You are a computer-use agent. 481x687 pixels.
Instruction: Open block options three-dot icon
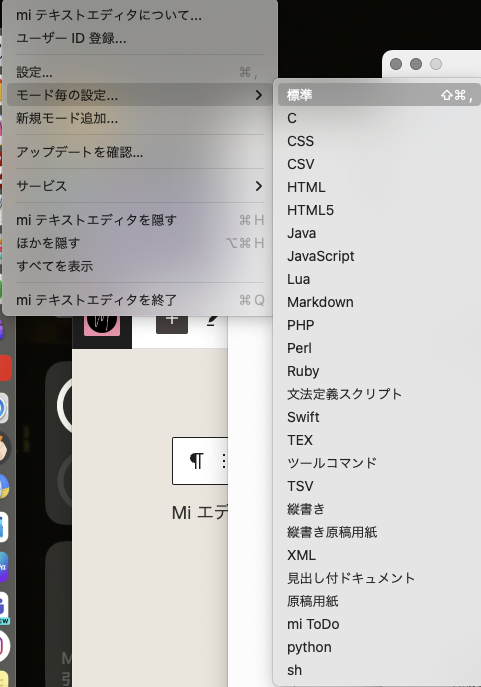223,461
